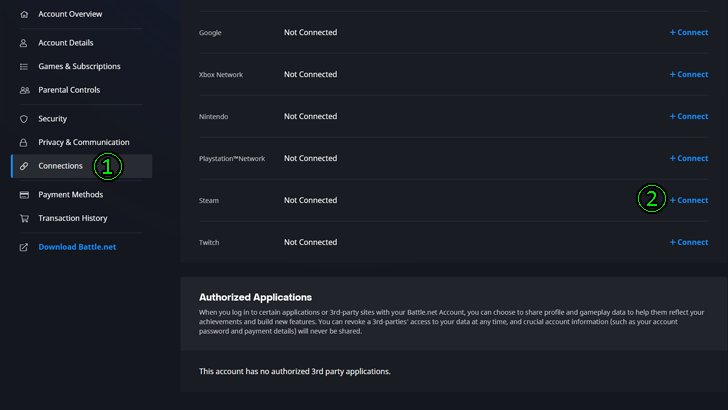
Task: Connect the Steam account
Action: click(689, 201)
